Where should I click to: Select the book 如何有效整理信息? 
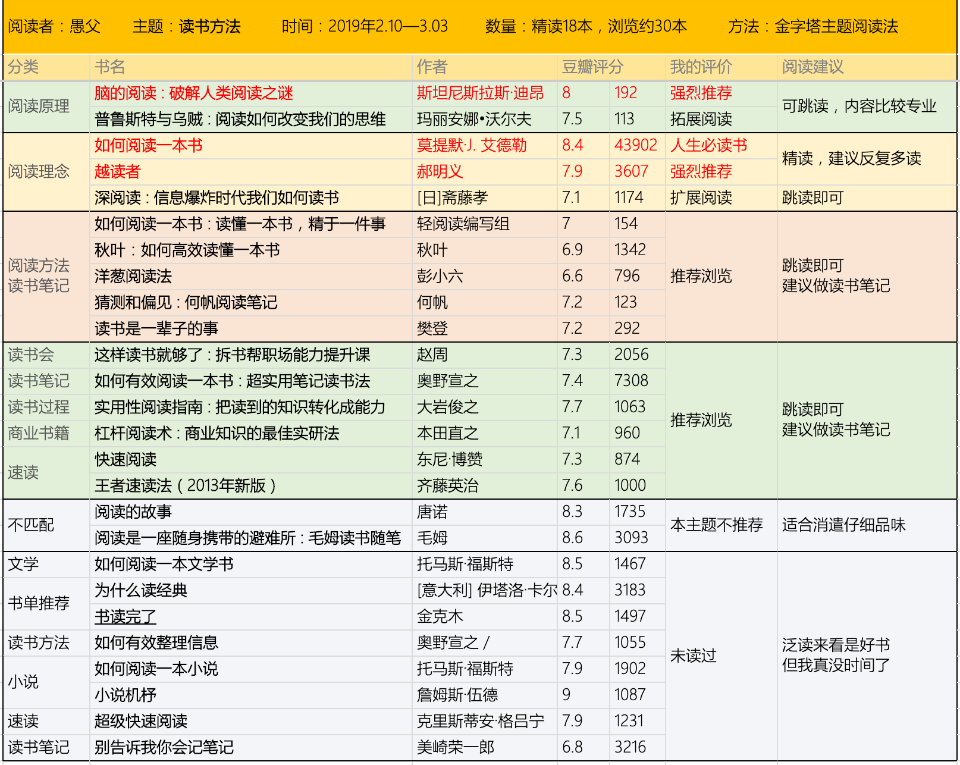pyautogui.click(x=156, y=643)
